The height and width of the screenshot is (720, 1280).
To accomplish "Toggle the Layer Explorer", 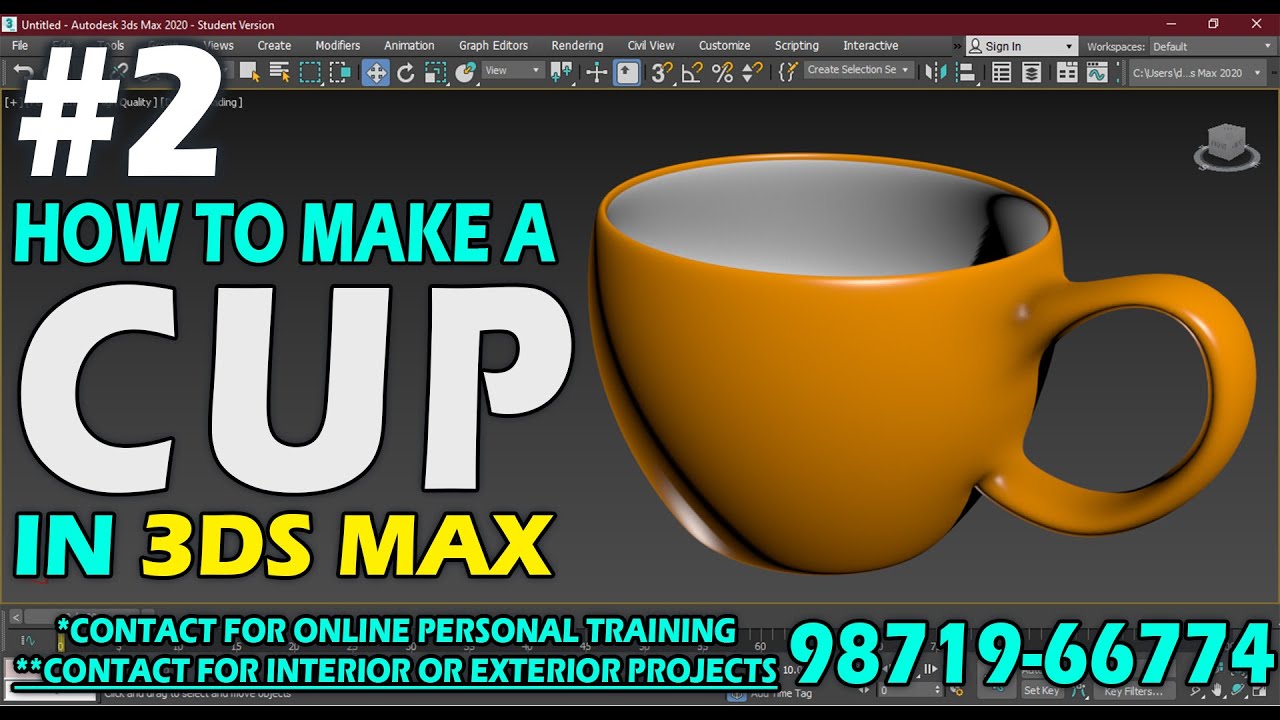I will point(1031,72).
